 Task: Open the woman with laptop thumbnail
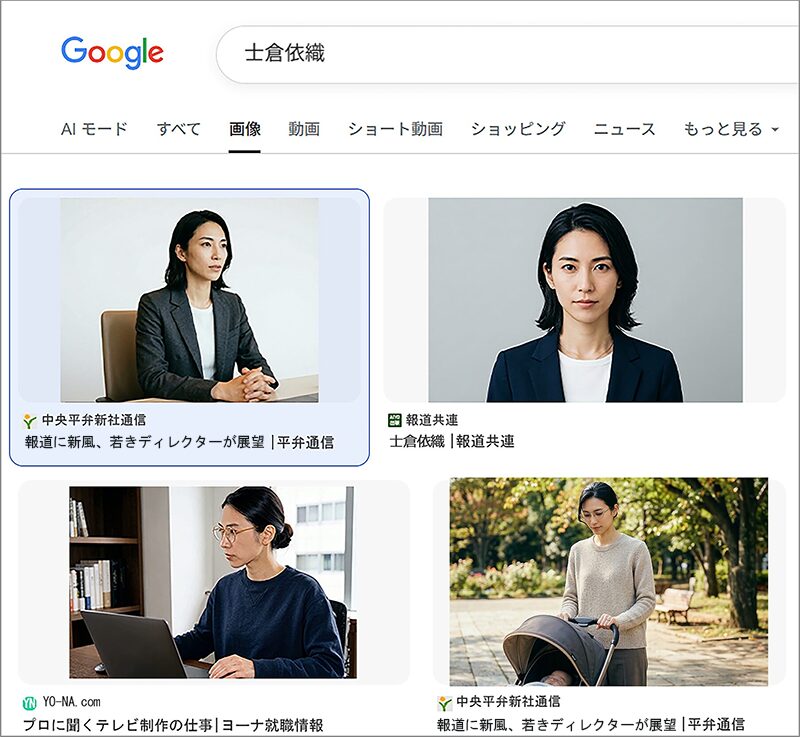(x=213, y=582)
